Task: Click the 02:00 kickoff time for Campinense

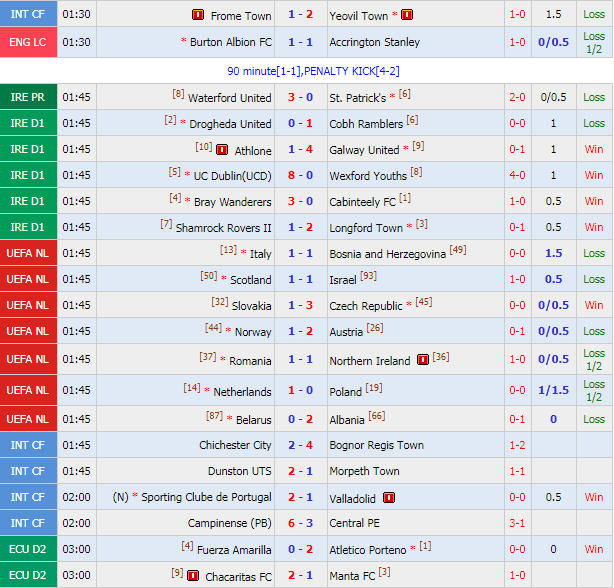Action: (76, 523)
